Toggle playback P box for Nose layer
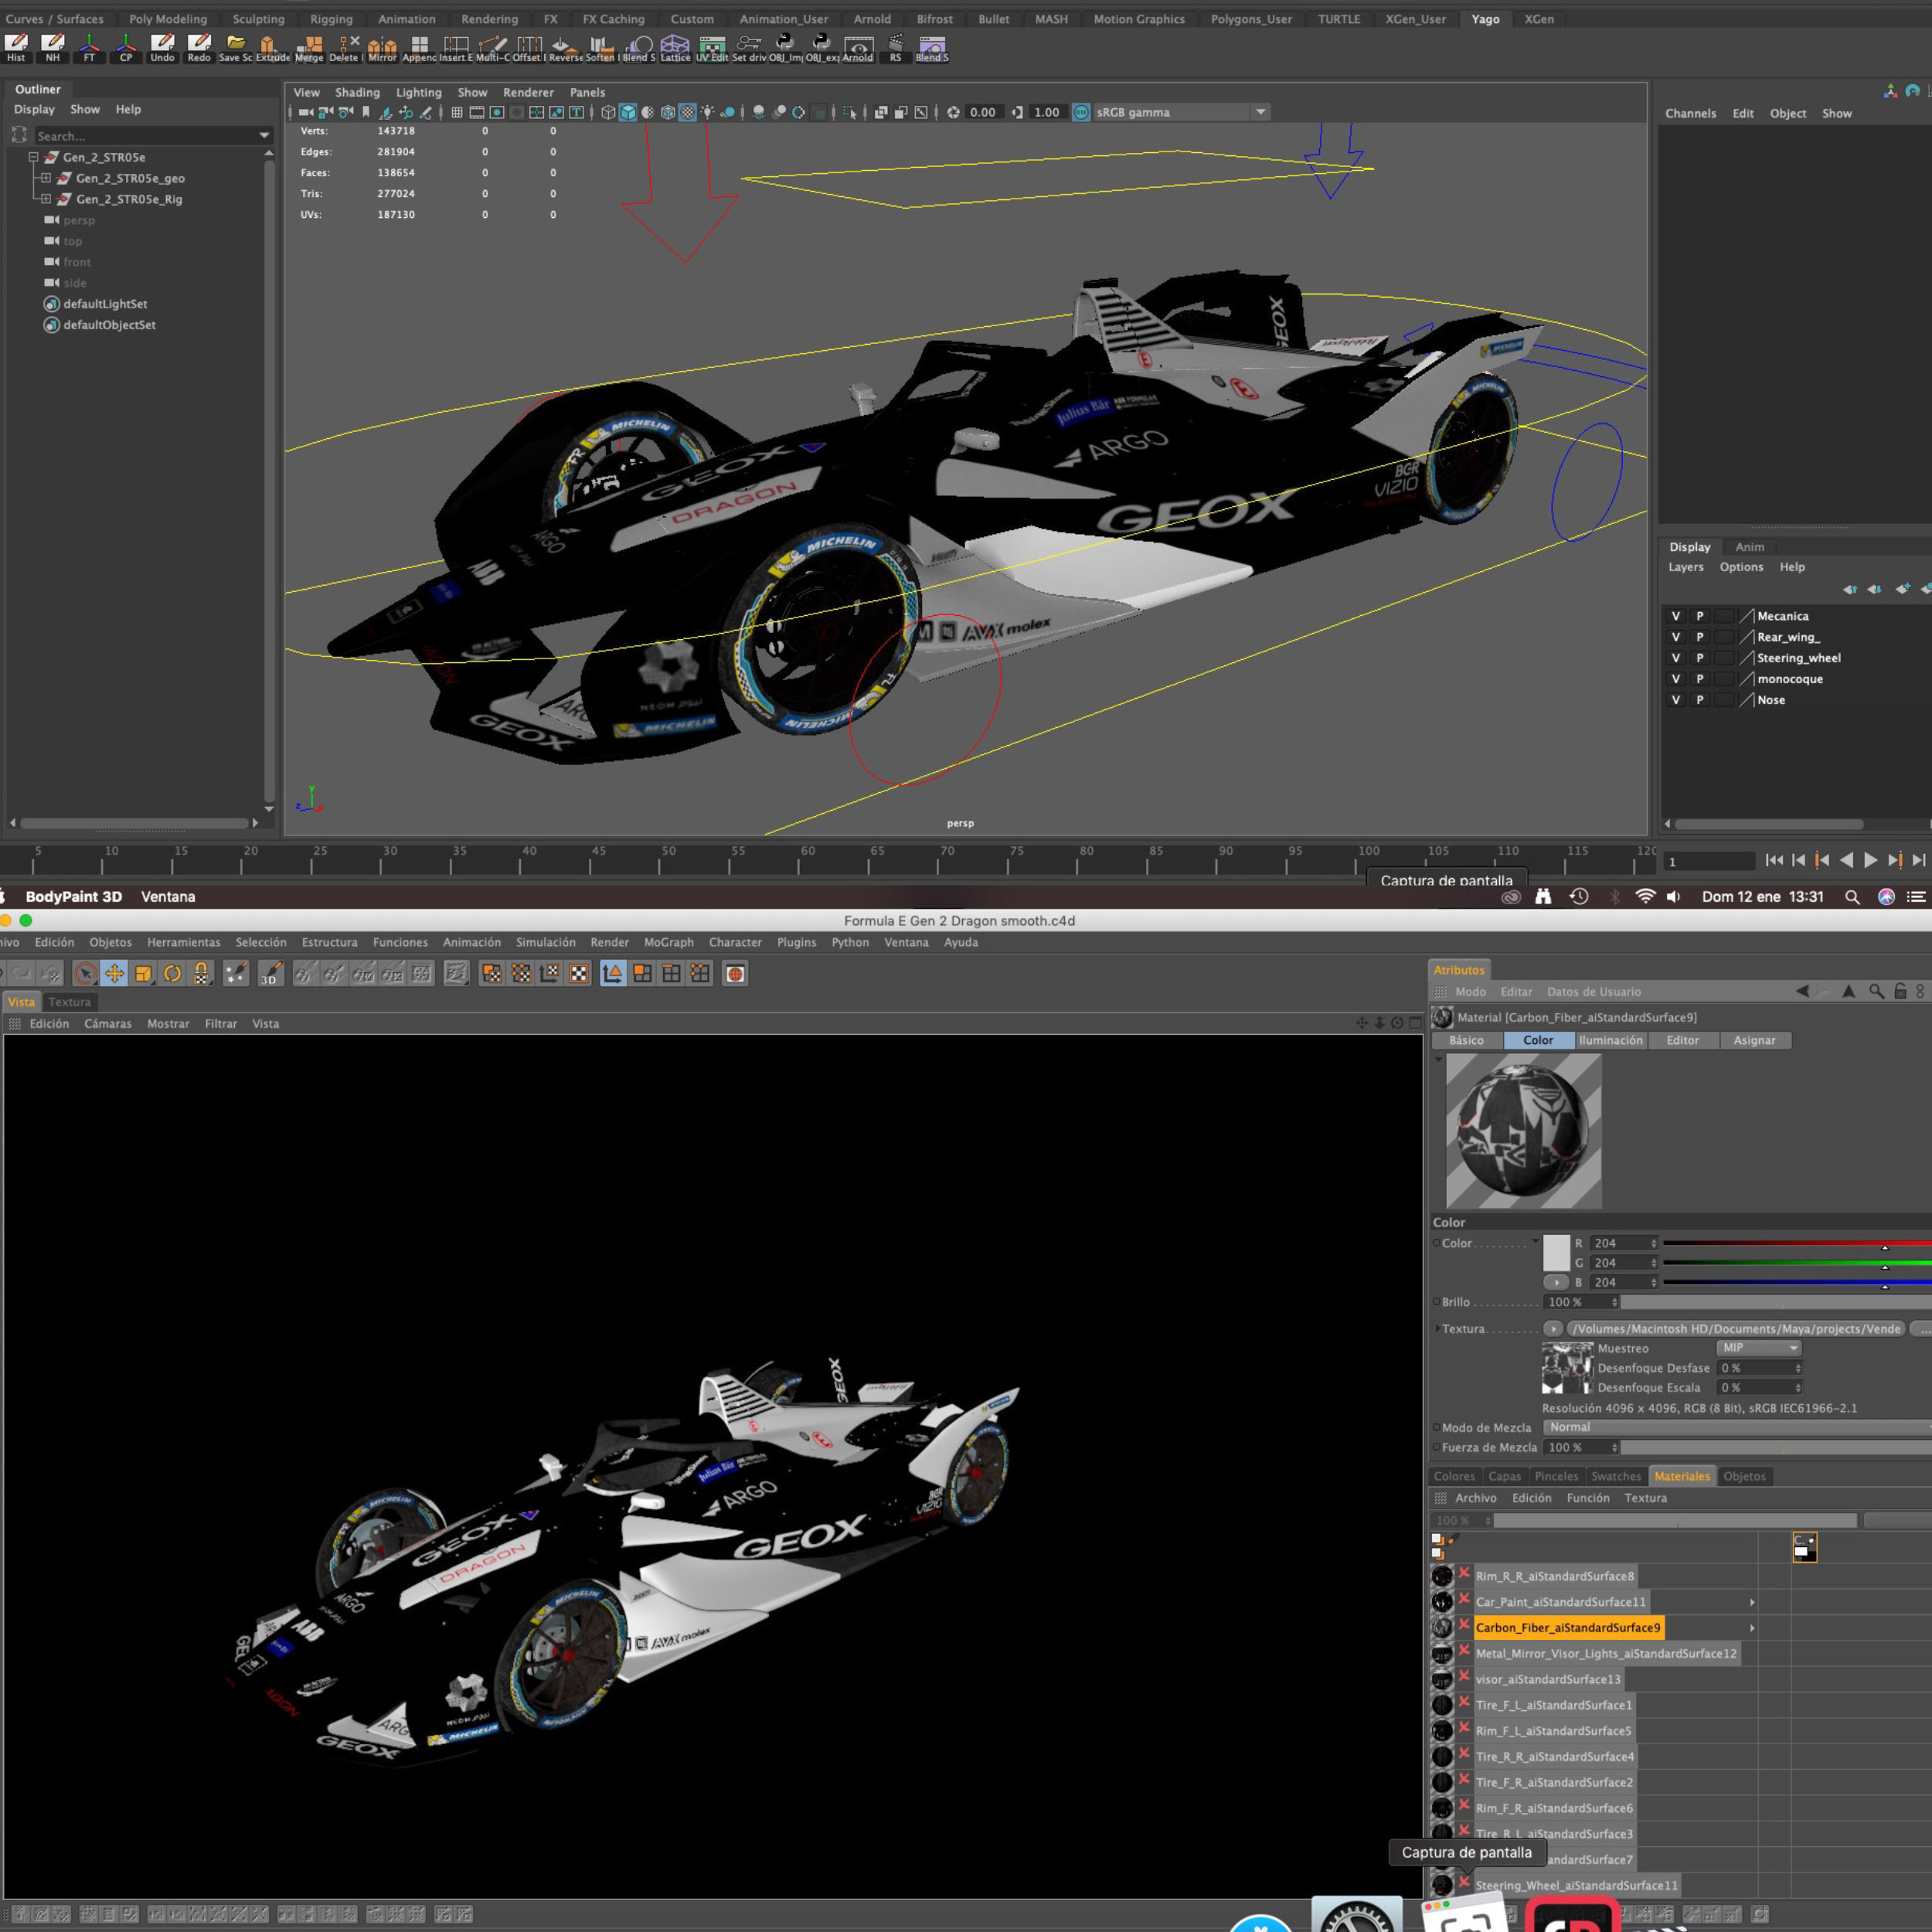The height and width of the screenshot is (1932, 1932). click(x=1699, y=700)
